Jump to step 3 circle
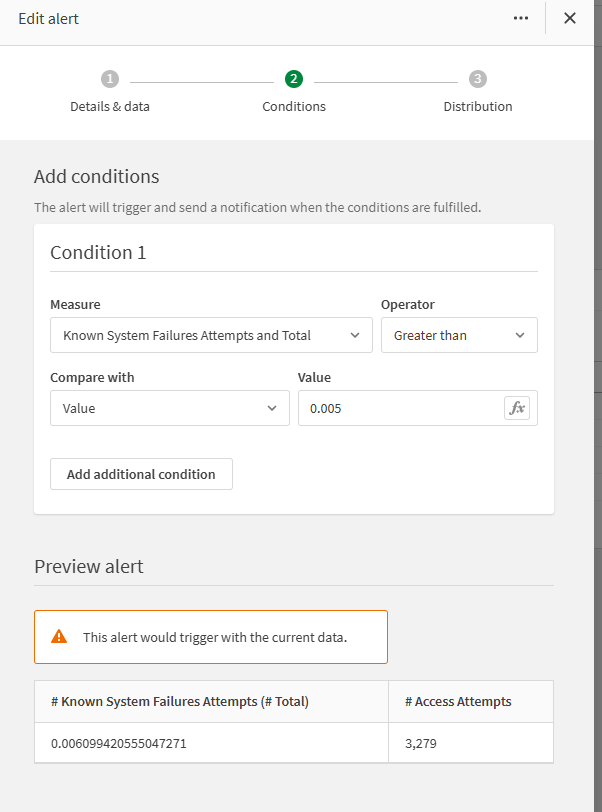 (x=478, y=79)
